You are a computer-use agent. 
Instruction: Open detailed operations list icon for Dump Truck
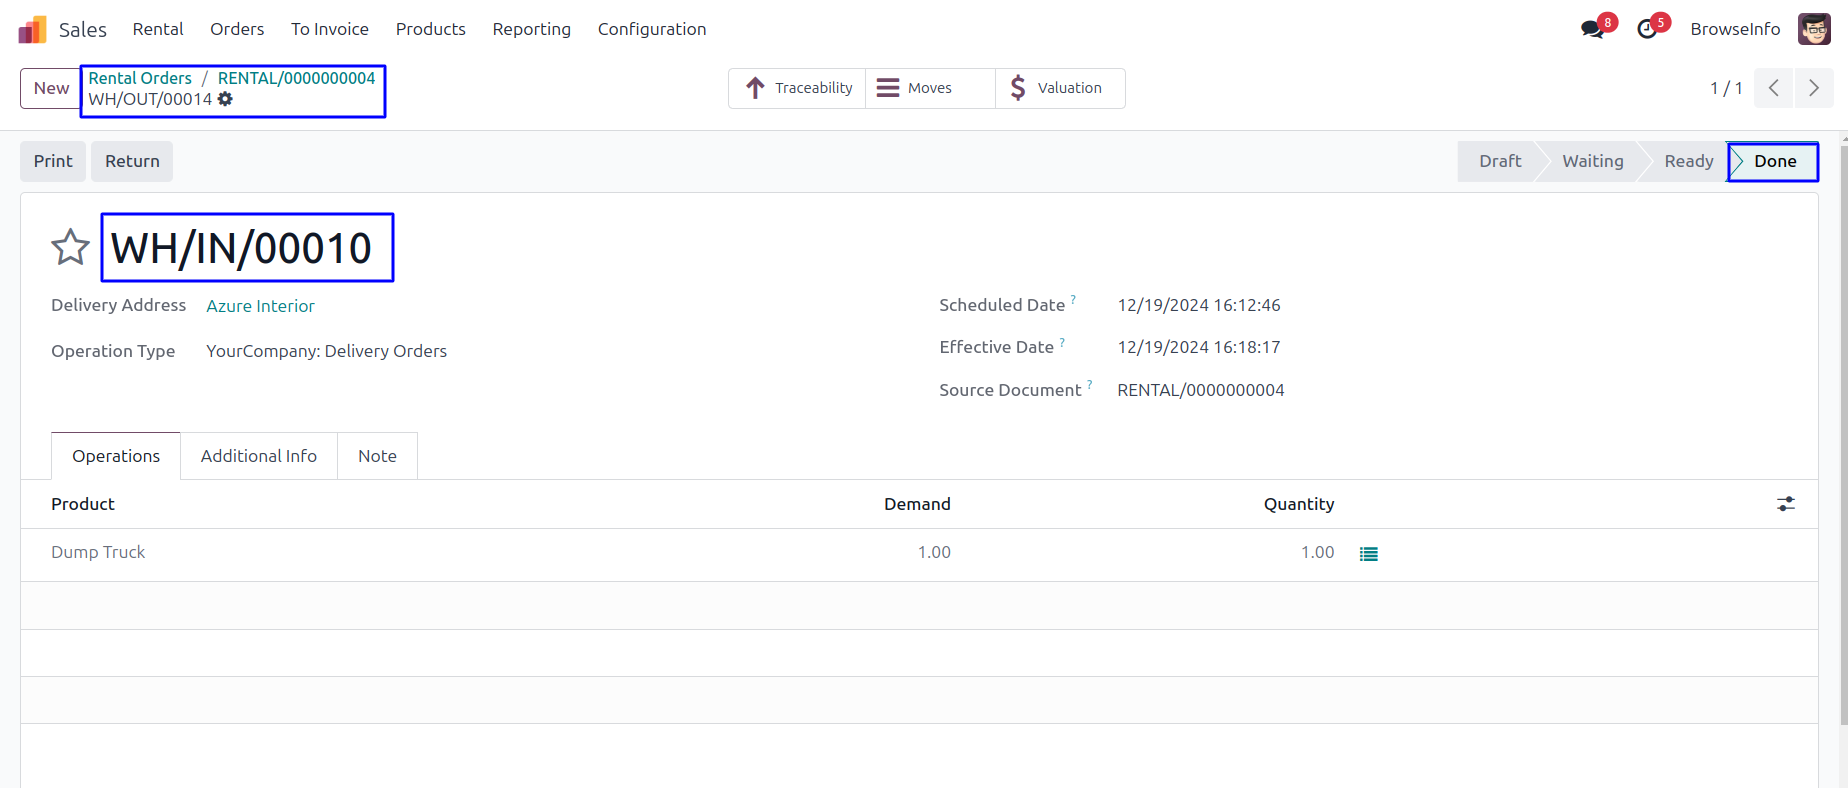1368,554
